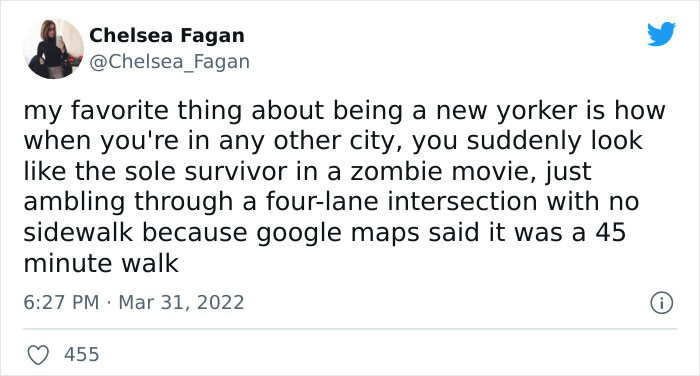This screenshot has height=376, width=700.
Task: View the 455 likes count
Action: tap(82, 355)
